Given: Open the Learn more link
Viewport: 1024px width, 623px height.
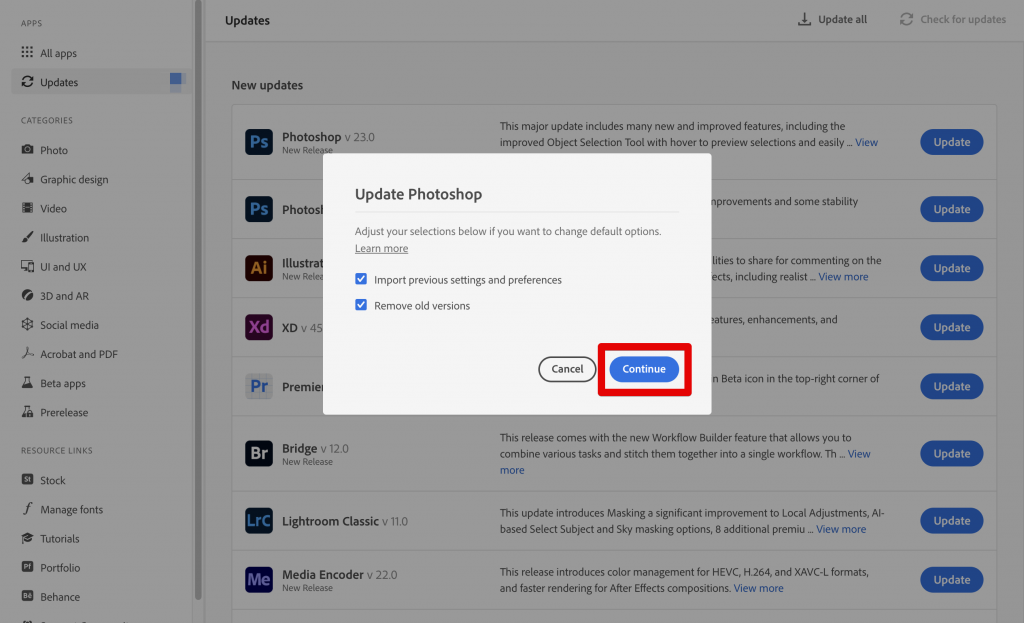Looking at the screenshot, I should coord(381,248).
